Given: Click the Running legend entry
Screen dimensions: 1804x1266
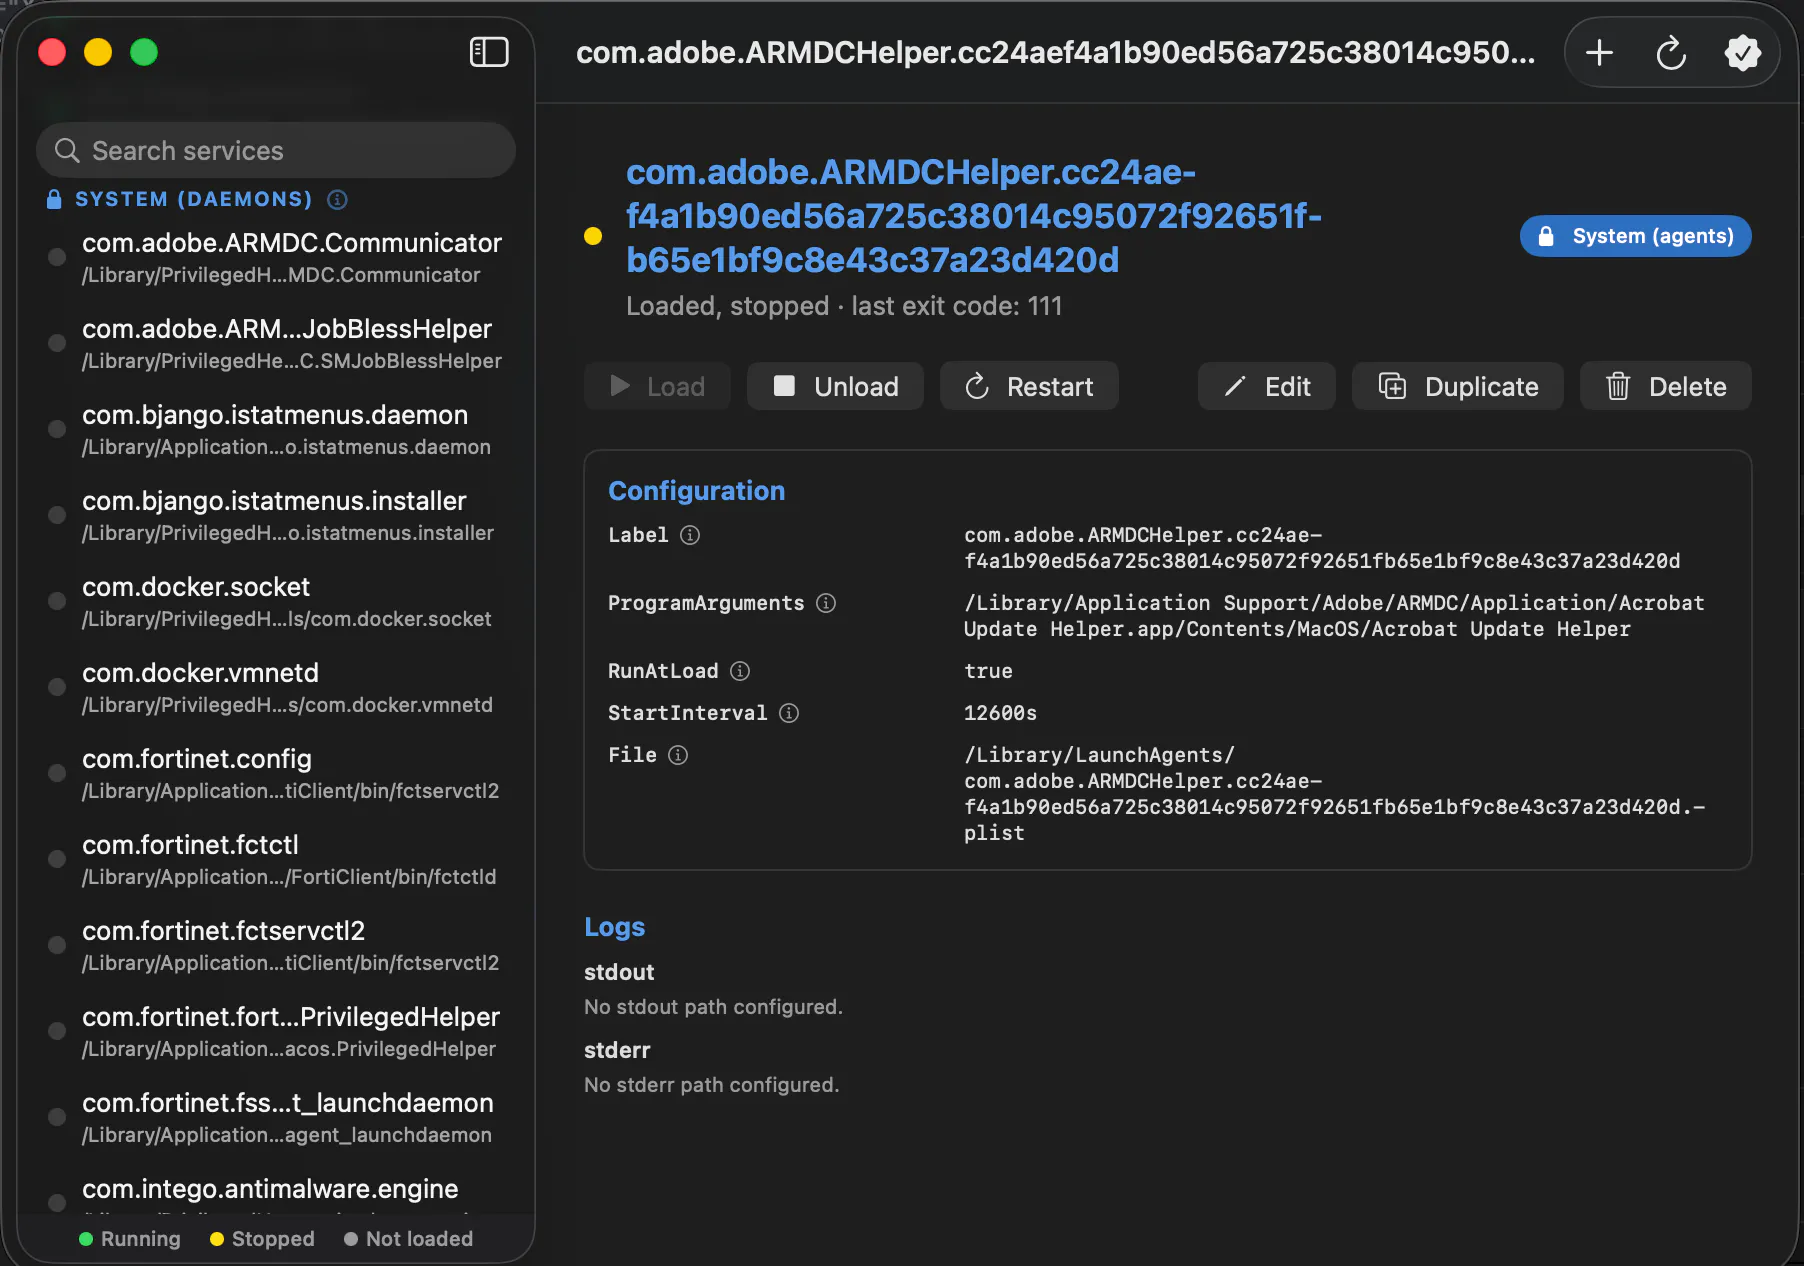Looking at the screenshot, I should pyautogui.click(x=130, y=1239).
